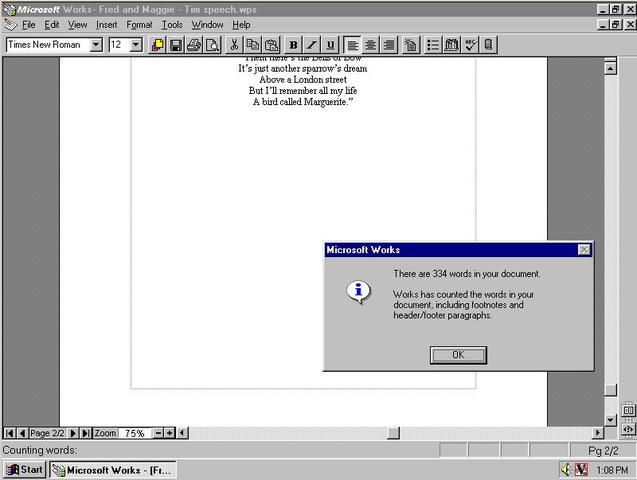Run the ABC spelling checker icon
Image resolution: width=637 pixels, height=480 pixels.
click(470, 45)
